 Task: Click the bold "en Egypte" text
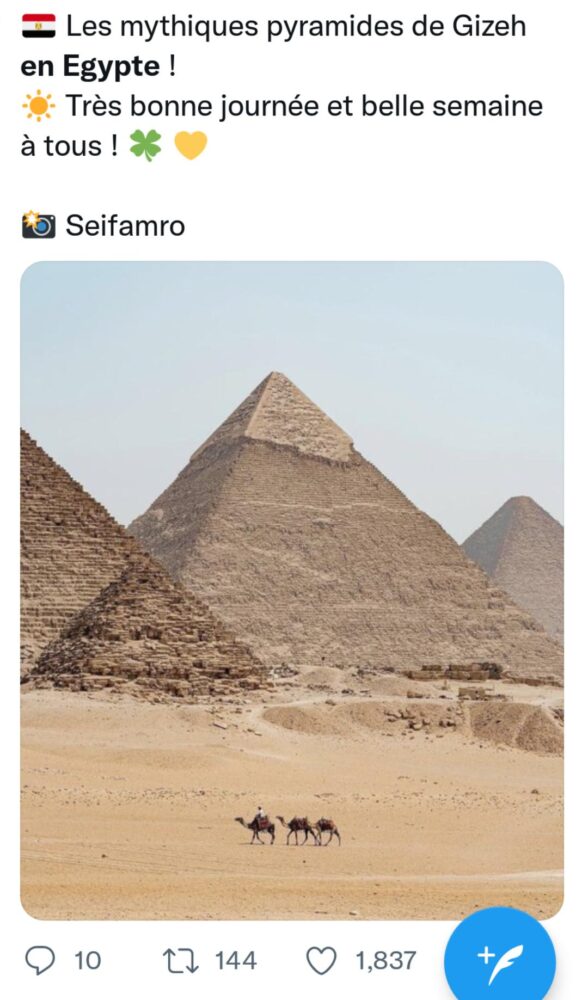click(x=90, y=67)
